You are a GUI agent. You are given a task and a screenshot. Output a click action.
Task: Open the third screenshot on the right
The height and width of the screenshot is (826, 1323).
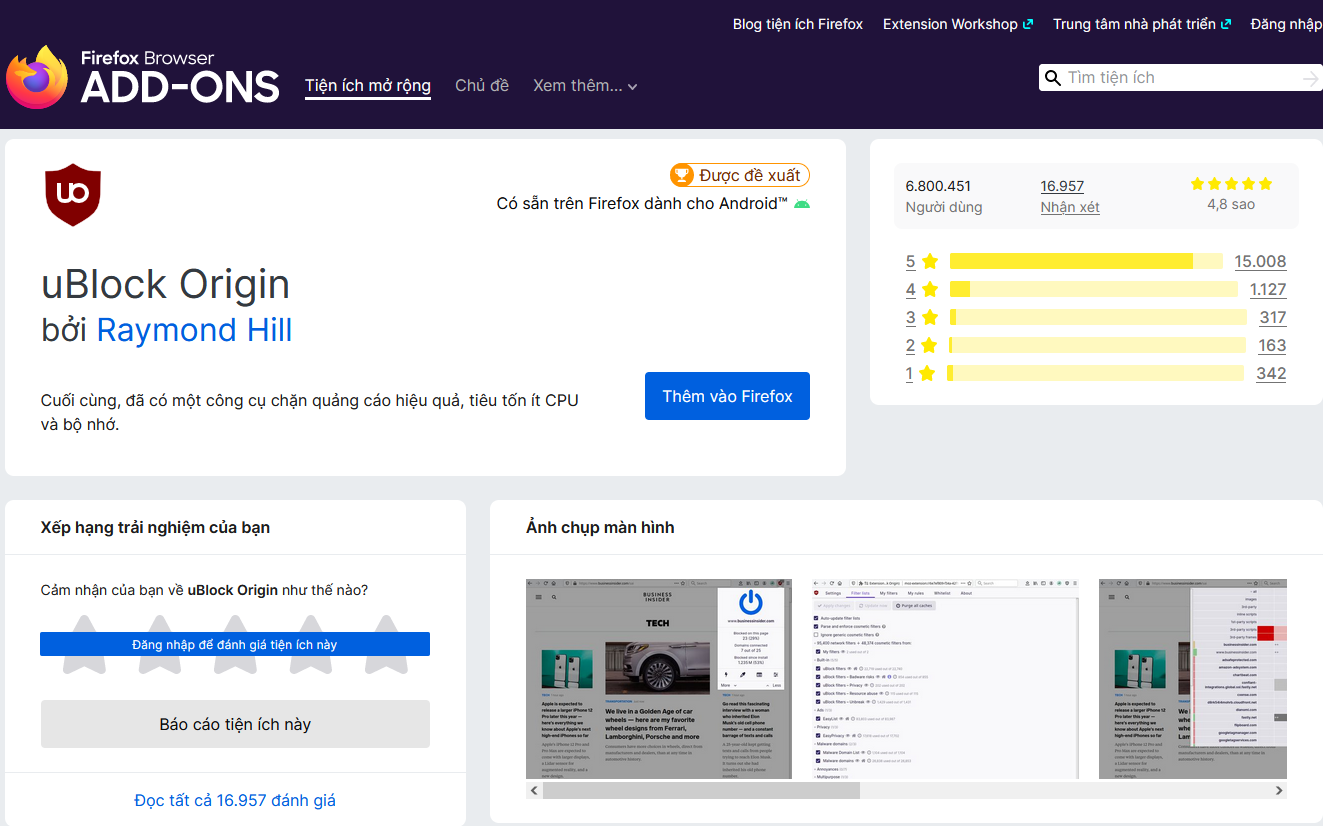1193,678
